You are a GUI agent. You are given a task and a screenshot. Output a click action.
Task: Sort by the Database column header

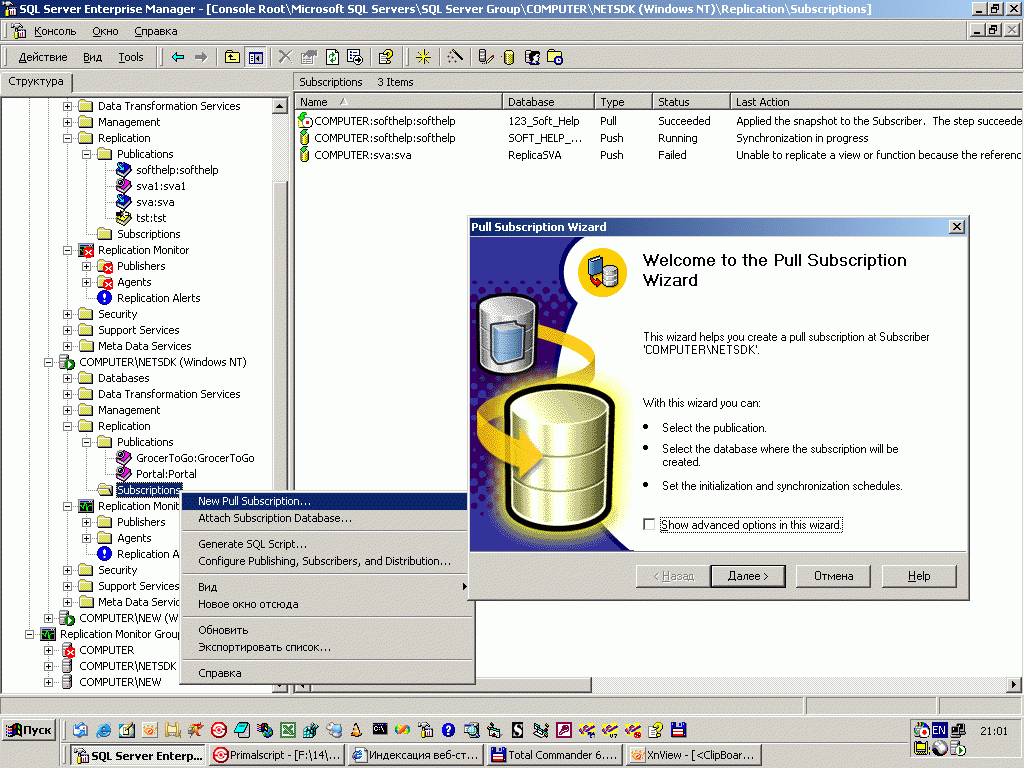click(548, 102)
